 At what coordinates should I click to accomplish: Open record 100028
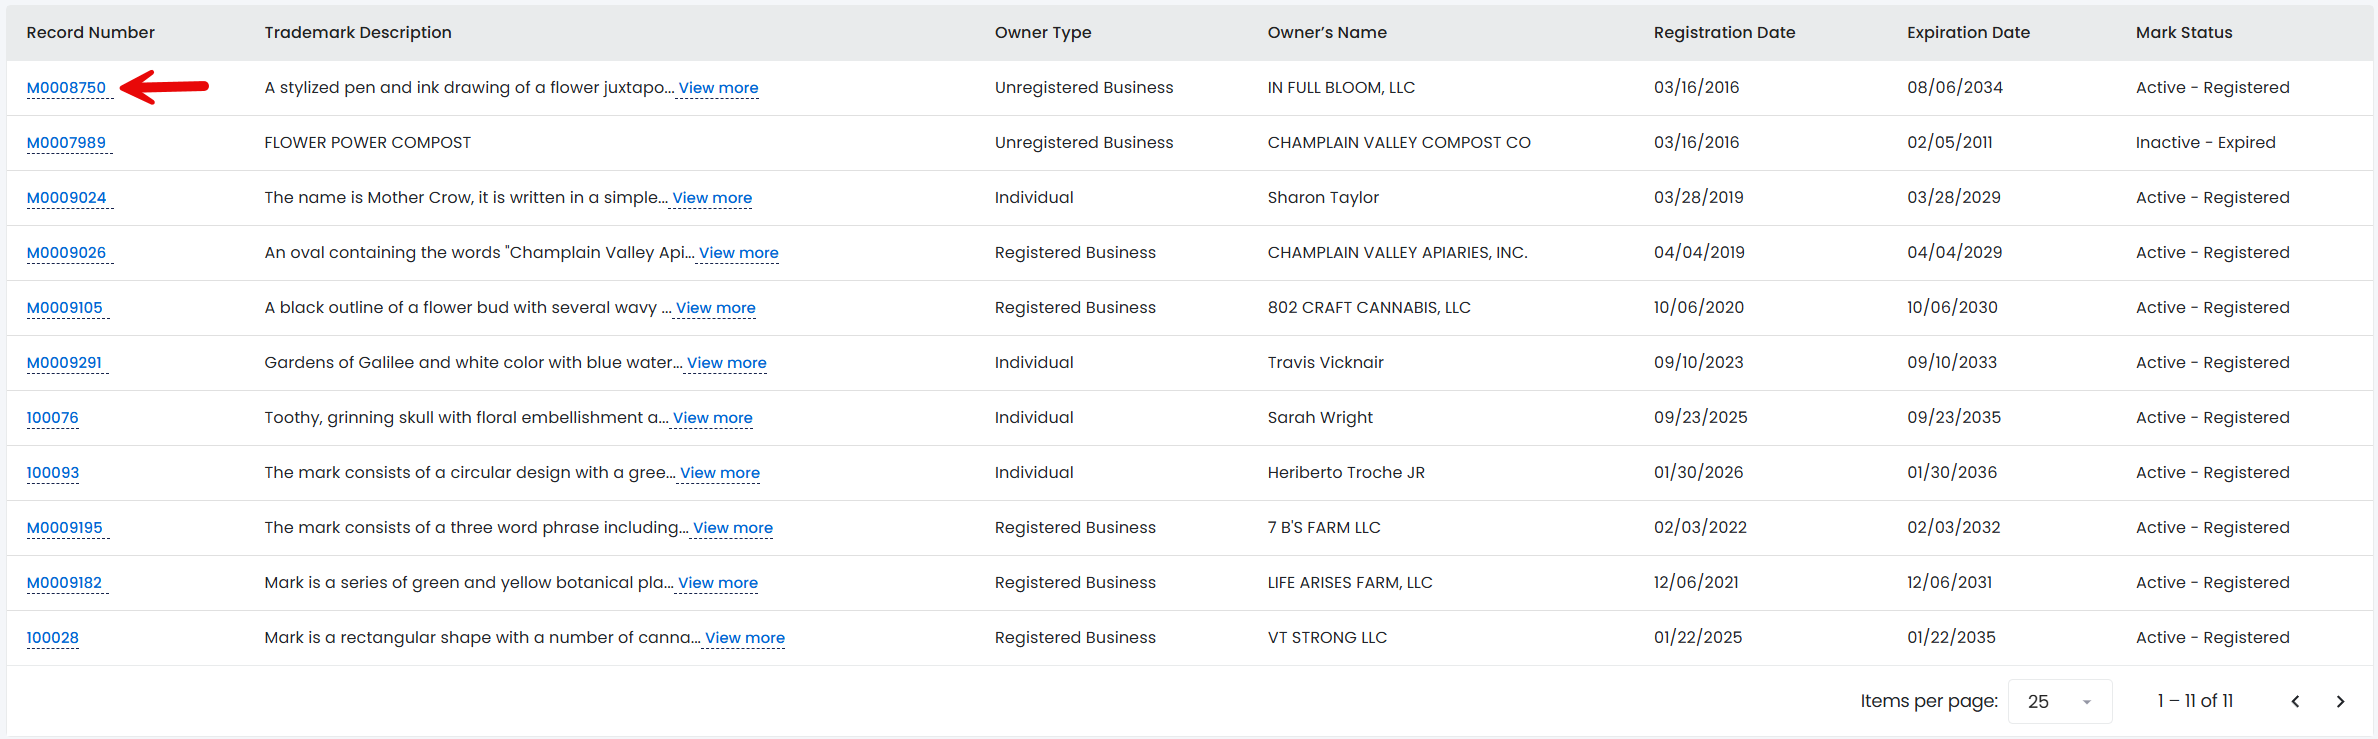click(x=52, y=638)
